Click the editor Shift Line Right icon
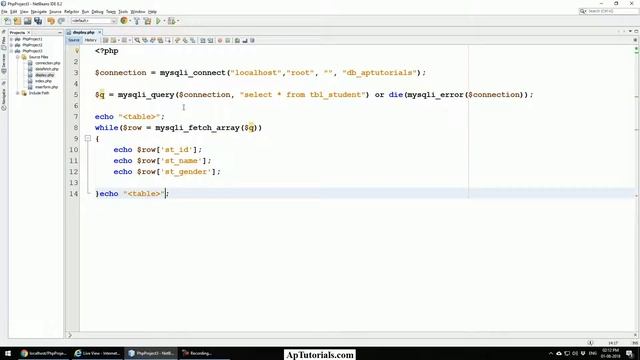This screenshot has width=640, height=360. click(x=211, y=40)
